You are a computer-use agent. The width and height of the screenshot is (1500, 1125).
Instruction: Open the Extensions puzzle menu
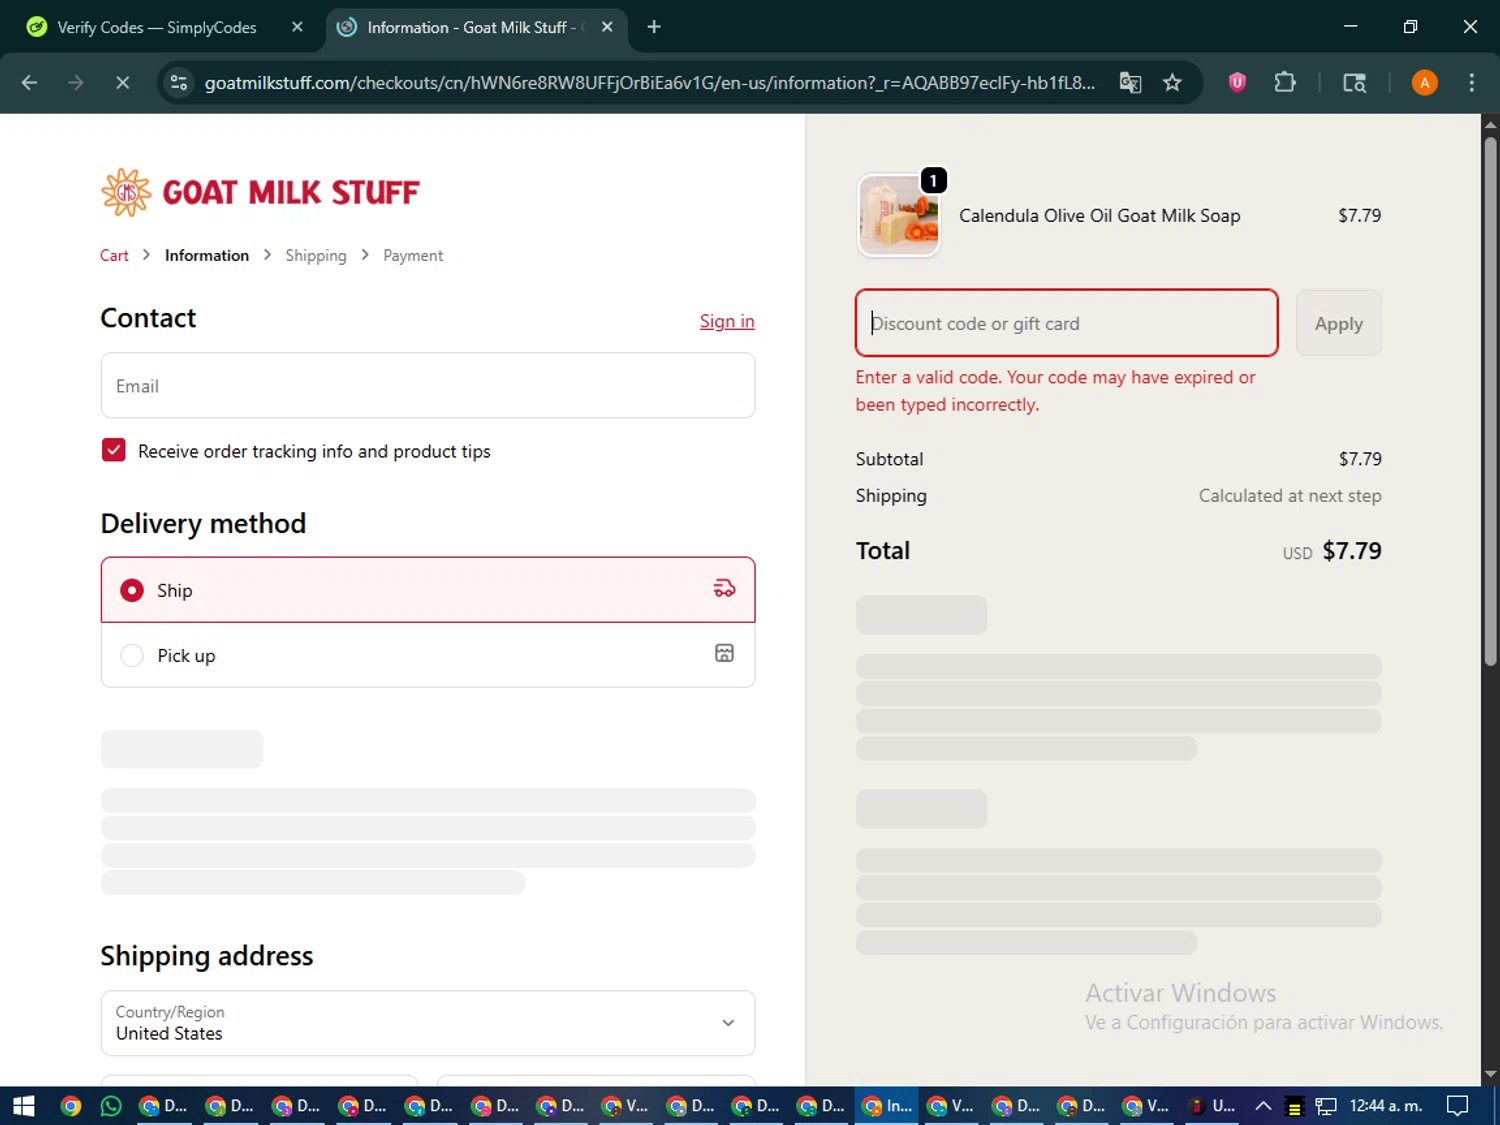(x=1285, y=83)
